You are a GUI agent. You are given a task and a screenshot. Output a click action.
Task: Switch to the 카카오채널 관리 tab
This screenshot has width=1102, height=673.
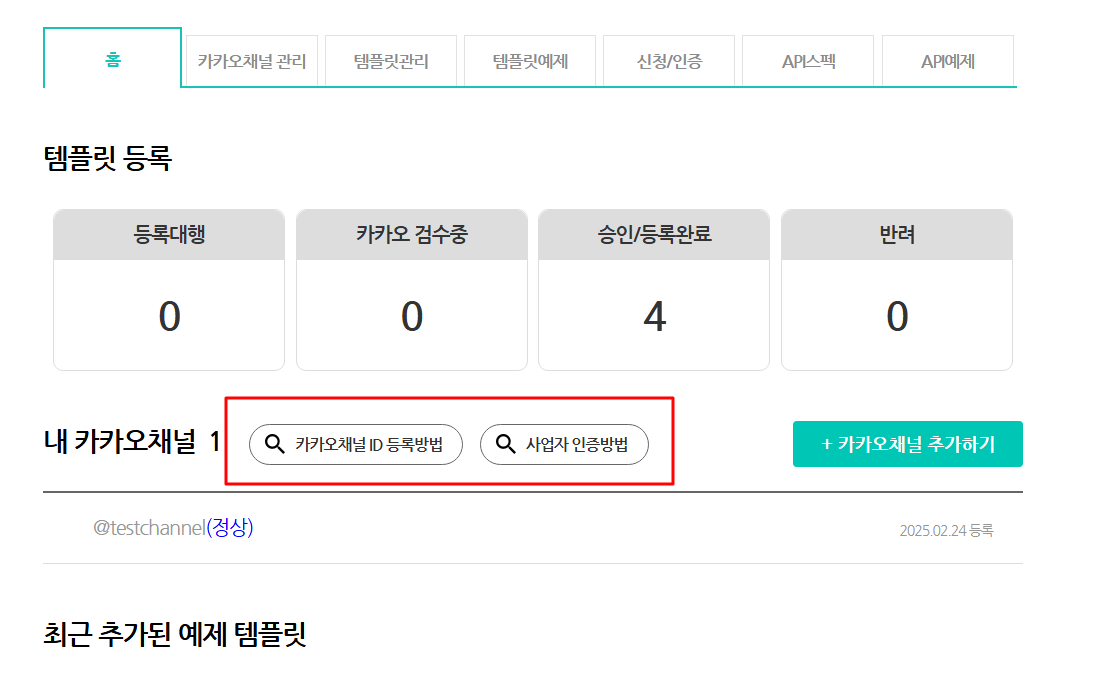coord(251,62)
